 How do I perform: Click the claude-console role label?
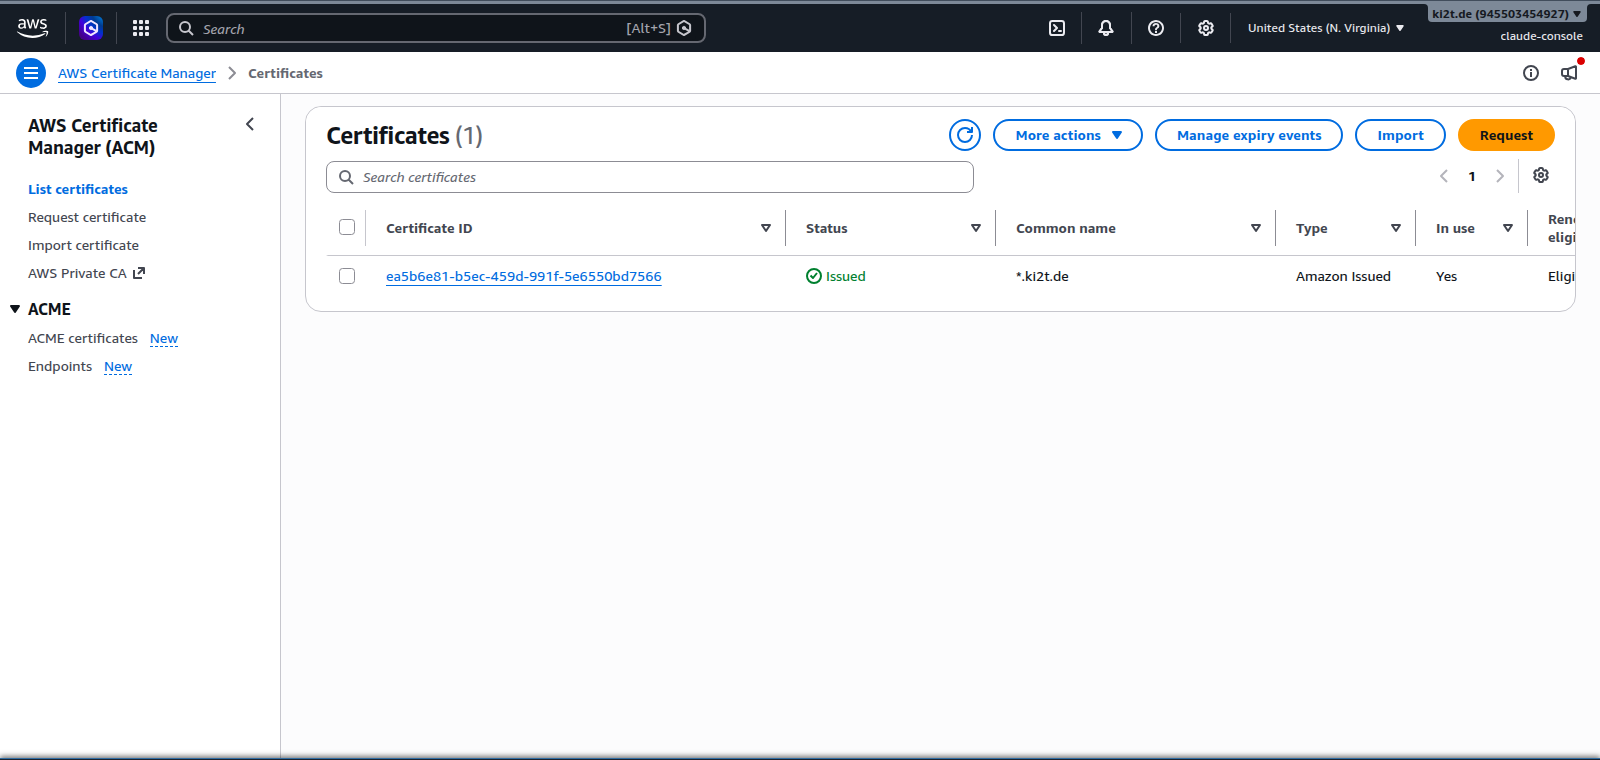(1541, 36)
